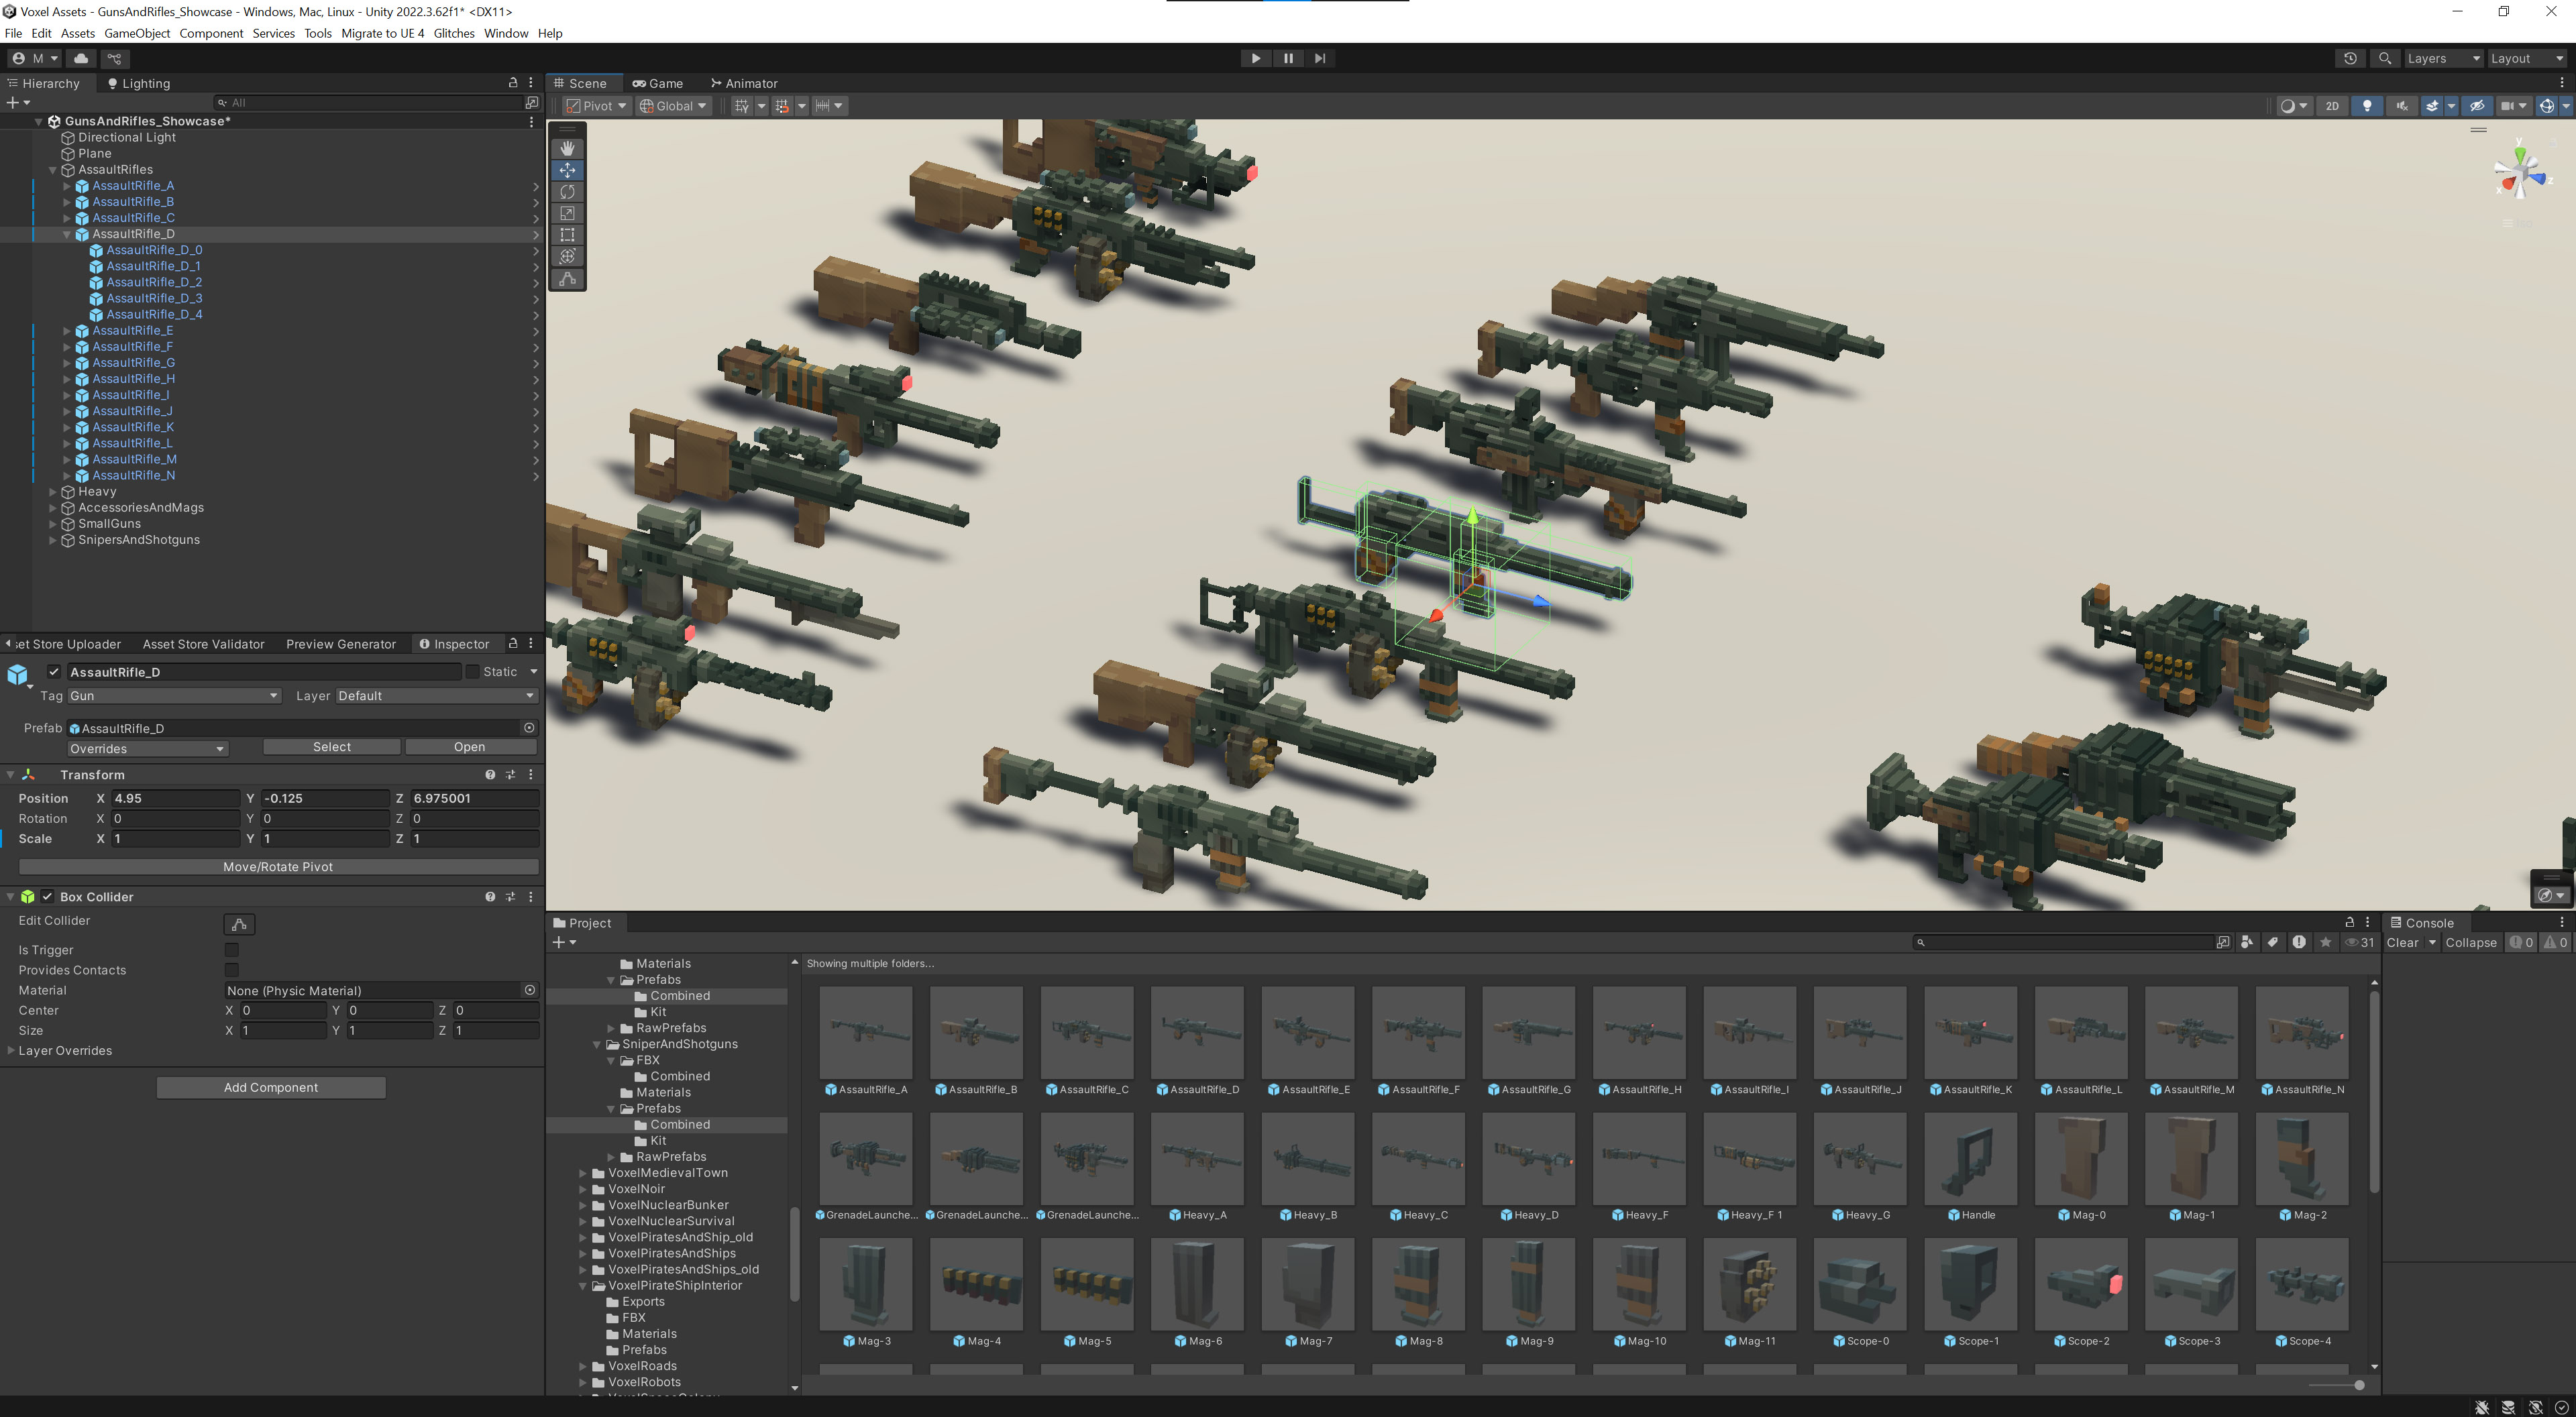Screen dimensions: 2576x1417
Task: Click the Pause button
Action: 1288,58
